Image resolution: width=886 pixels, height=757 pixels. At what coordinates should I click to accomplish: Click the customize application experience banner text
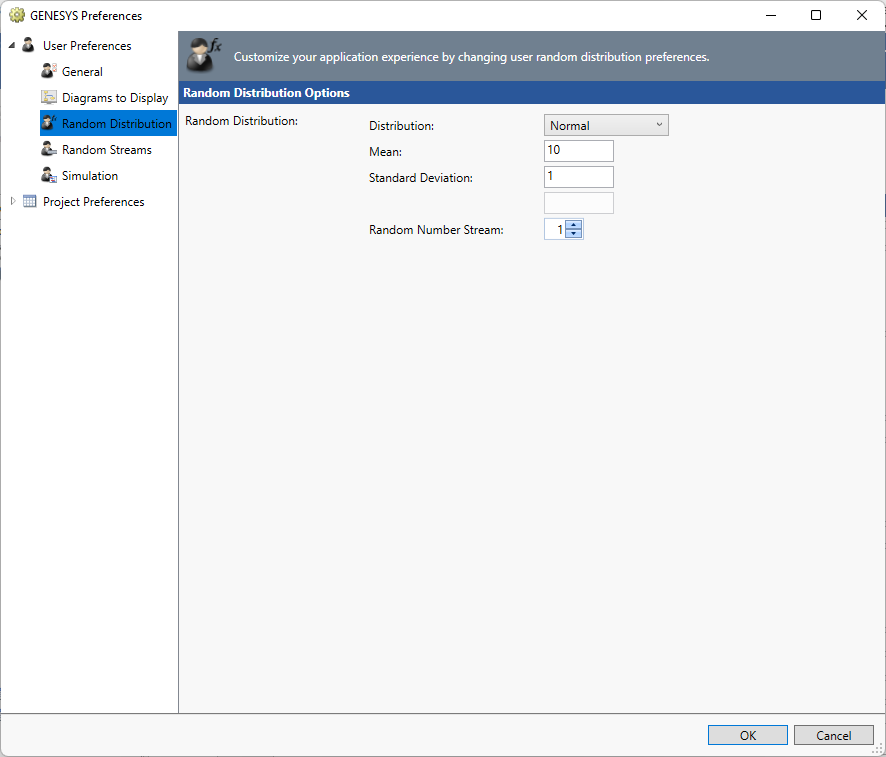[471, 57]
